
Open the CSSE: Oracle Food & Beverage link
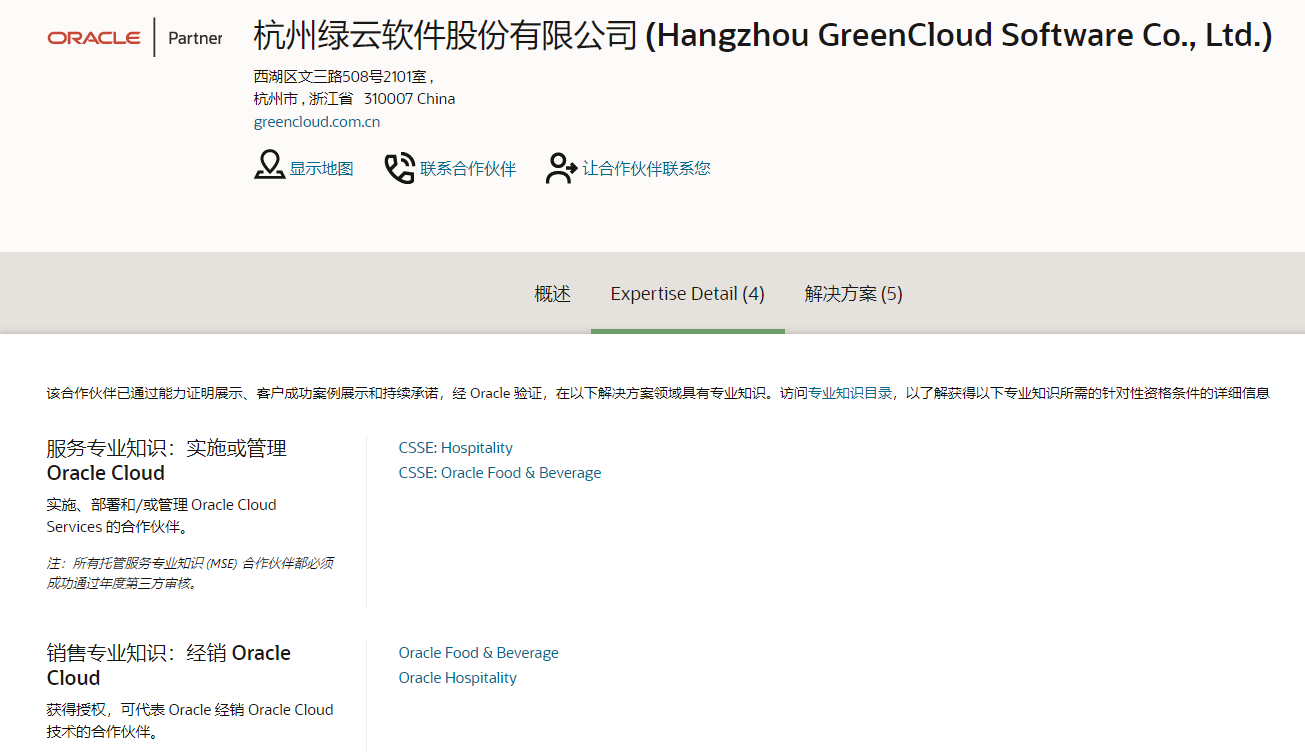(500, 473)
